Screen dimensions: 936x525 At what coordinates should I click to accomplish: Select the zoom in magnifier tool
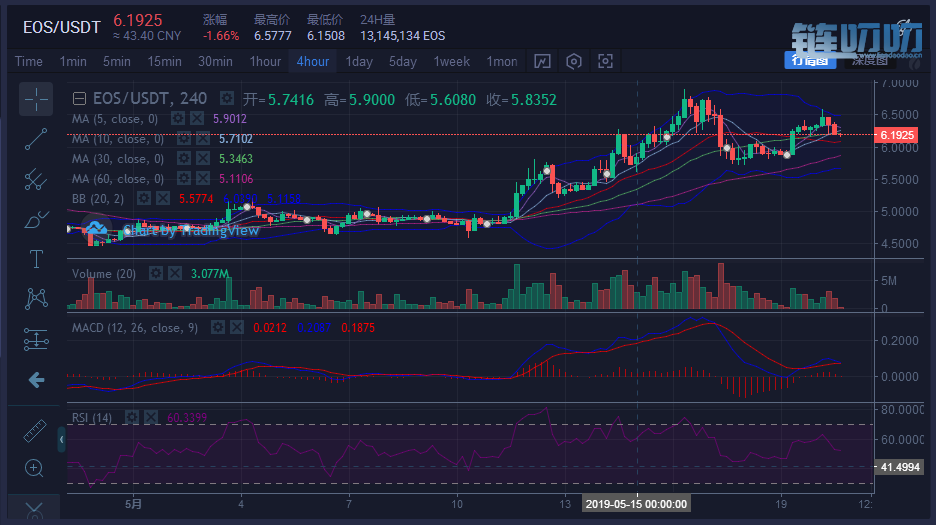click(34, 468)
